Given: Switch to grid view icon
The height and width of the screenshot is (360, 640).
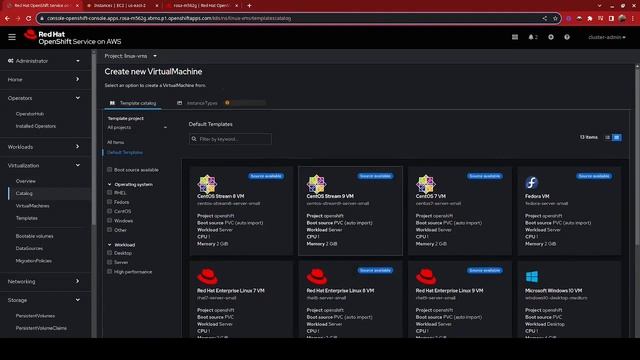Looking at the screenshot, I should point(617,138).
